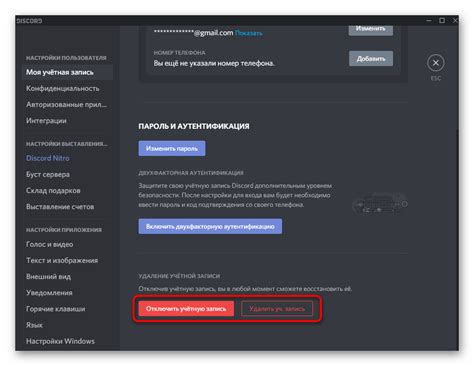The width and height of the screenshot is (474, 366).
Task: Close the Discord window
Action: pos(455,21)
